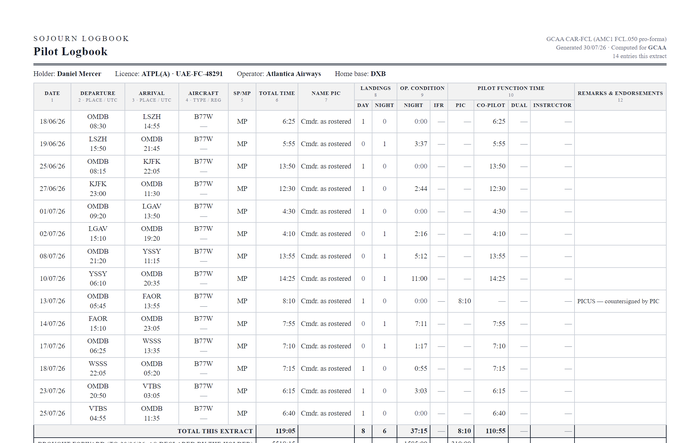Click arrival VTBS 03:05

coord(152,391)
